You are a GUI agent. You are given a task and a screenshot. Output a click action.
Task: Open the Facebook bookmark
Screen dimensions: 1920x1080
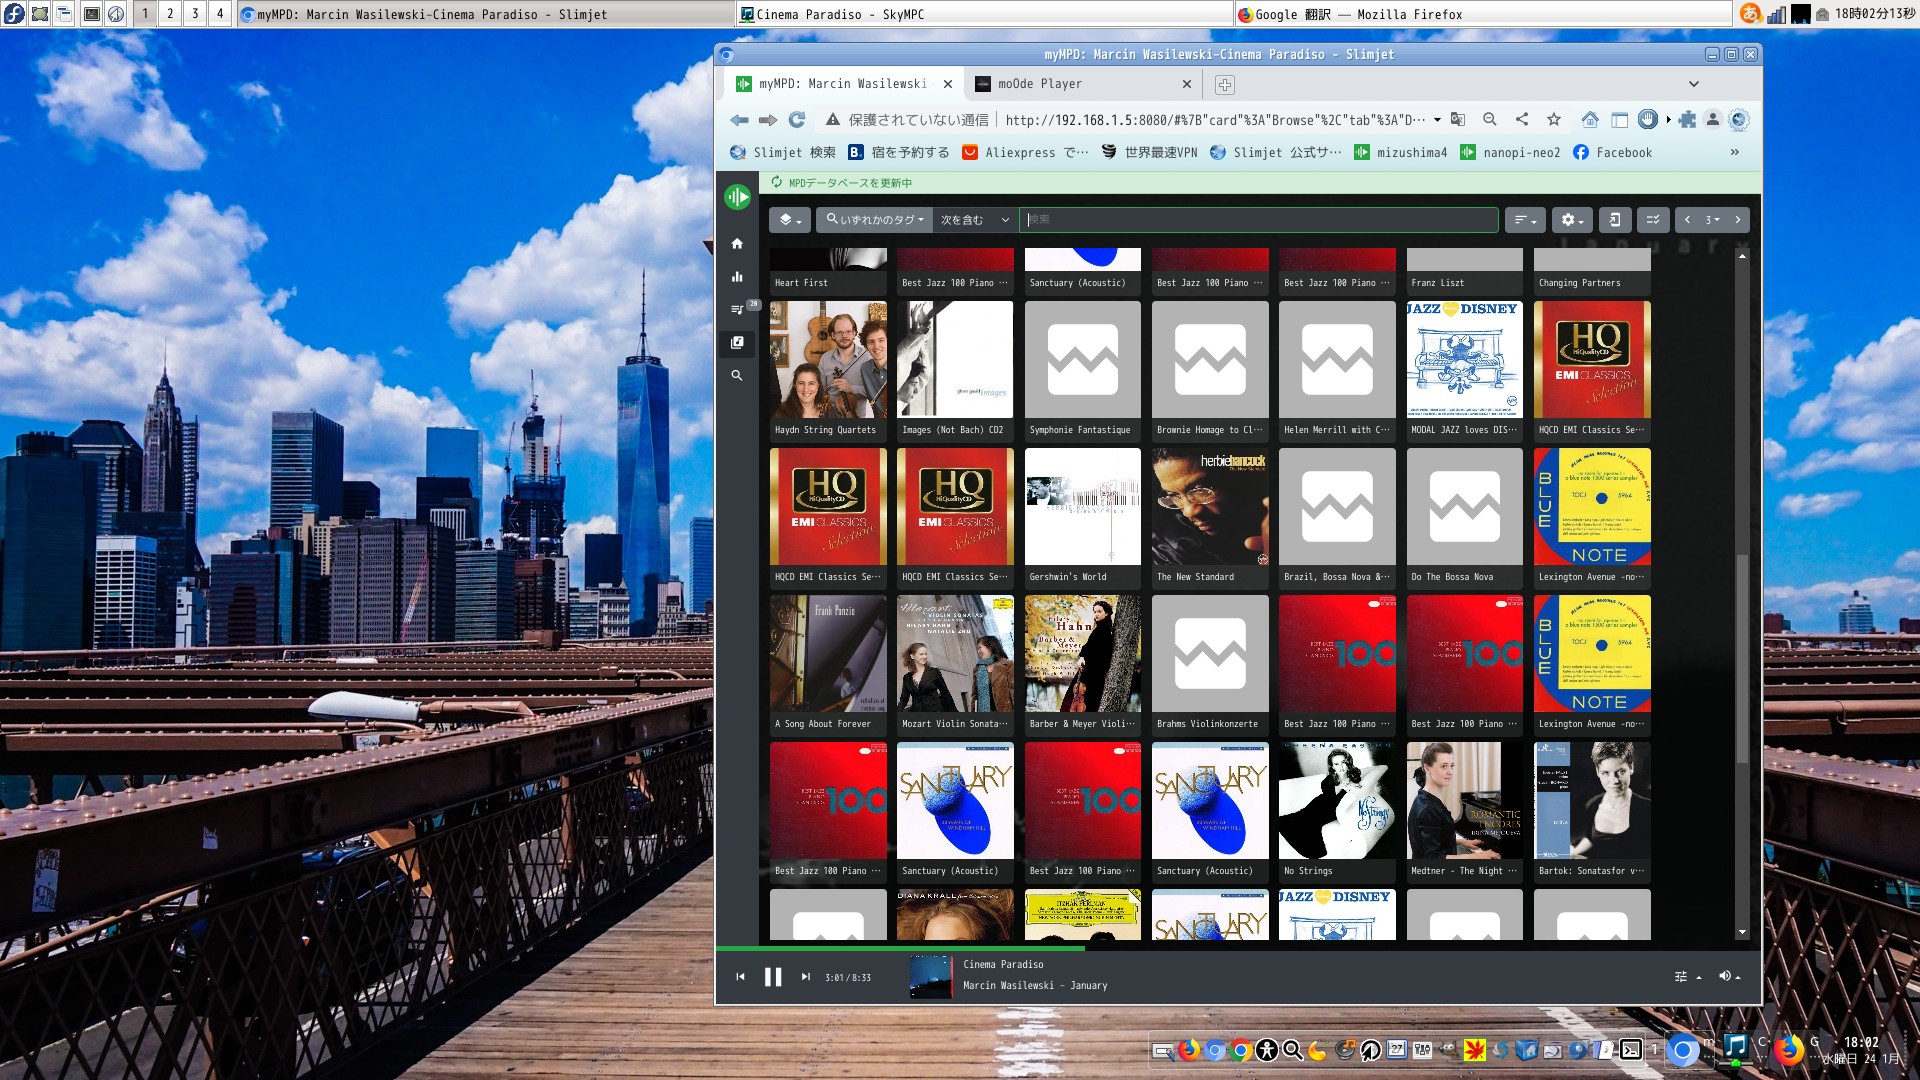[x=1612, y=153]
